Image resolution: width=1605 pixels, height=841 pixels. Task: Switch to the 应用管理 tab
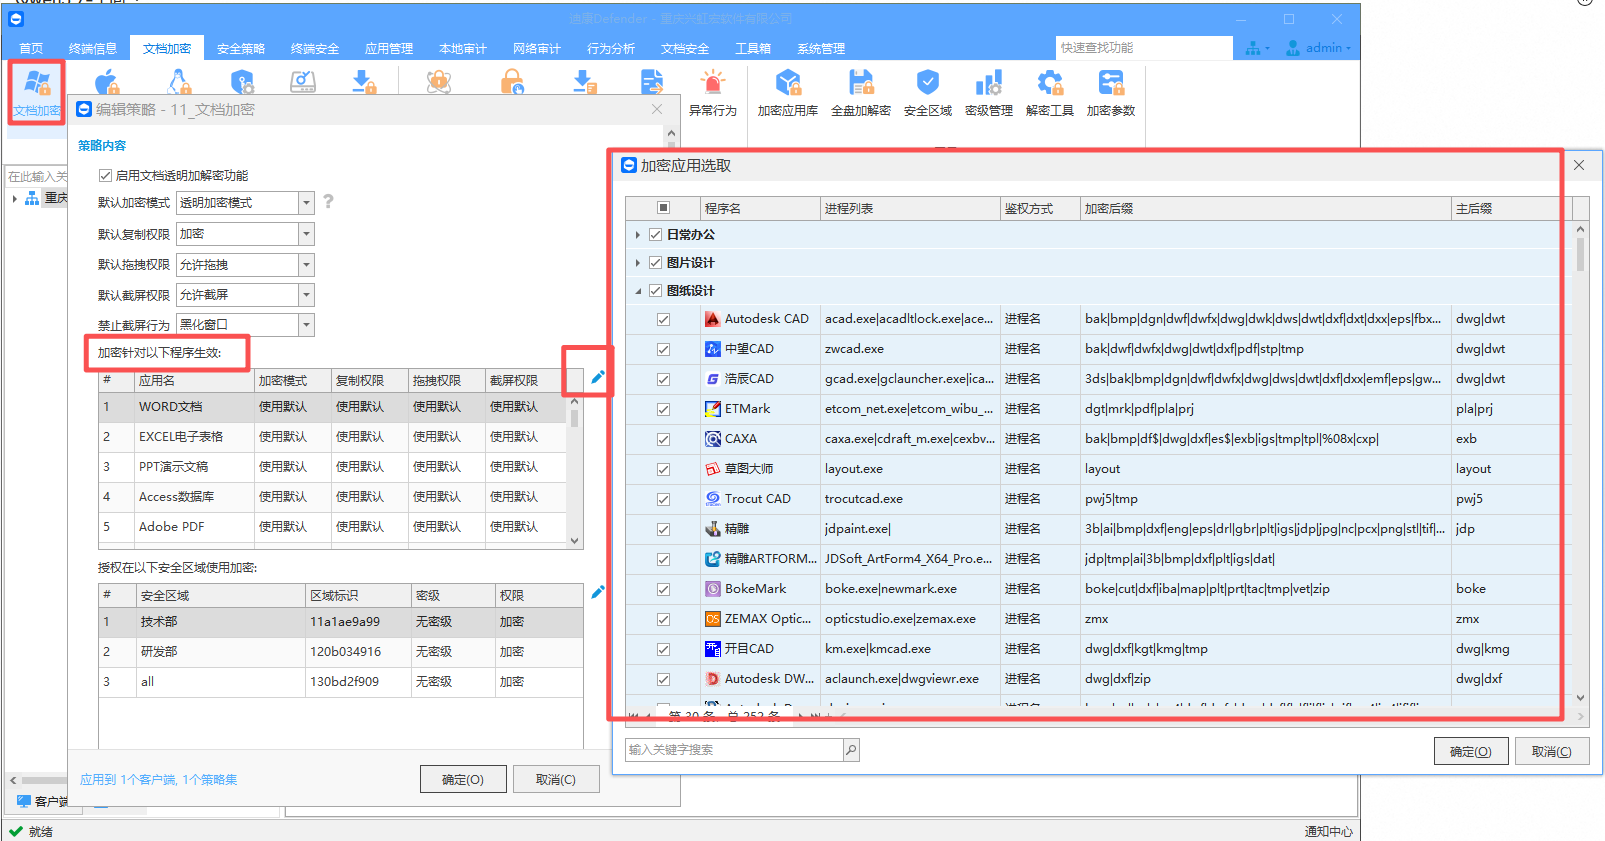tap(389, 48)
